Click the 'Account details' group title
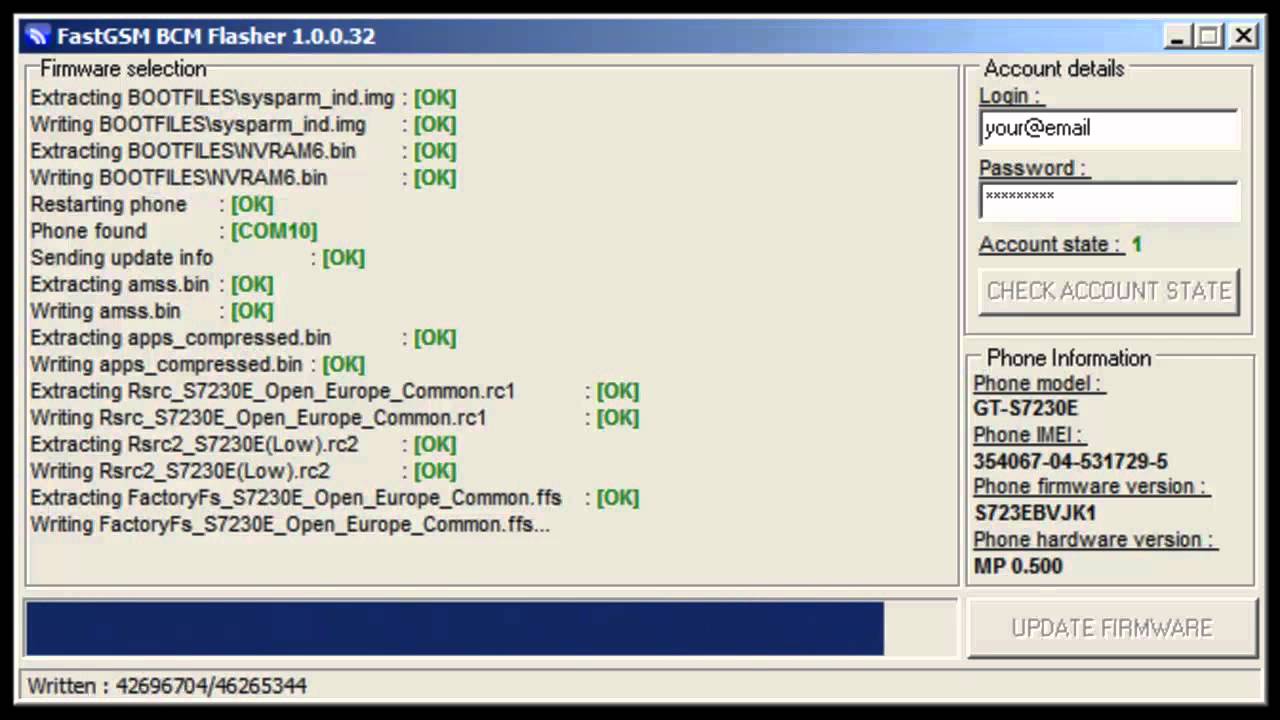 coord(1054,69)
